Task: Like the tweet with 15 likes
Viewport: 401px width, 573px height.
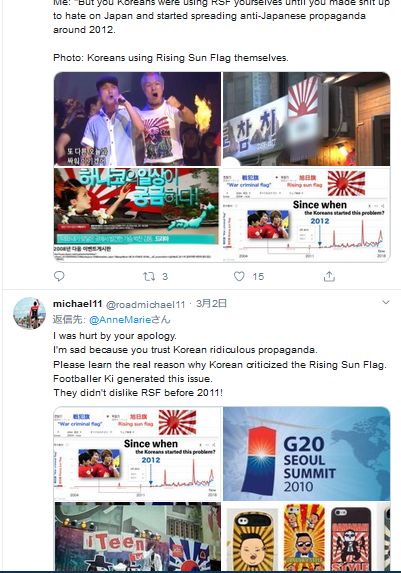Action: tap(239, 276)
